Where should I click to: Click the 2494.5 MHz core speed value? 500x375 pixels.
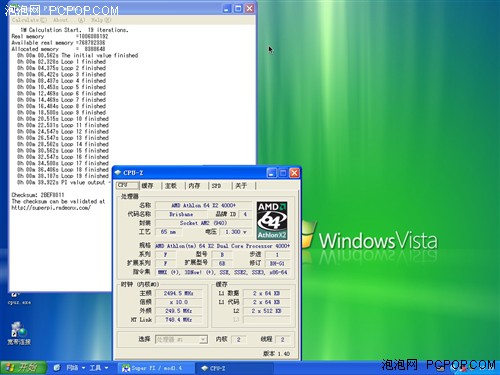[x=178, y=293]
